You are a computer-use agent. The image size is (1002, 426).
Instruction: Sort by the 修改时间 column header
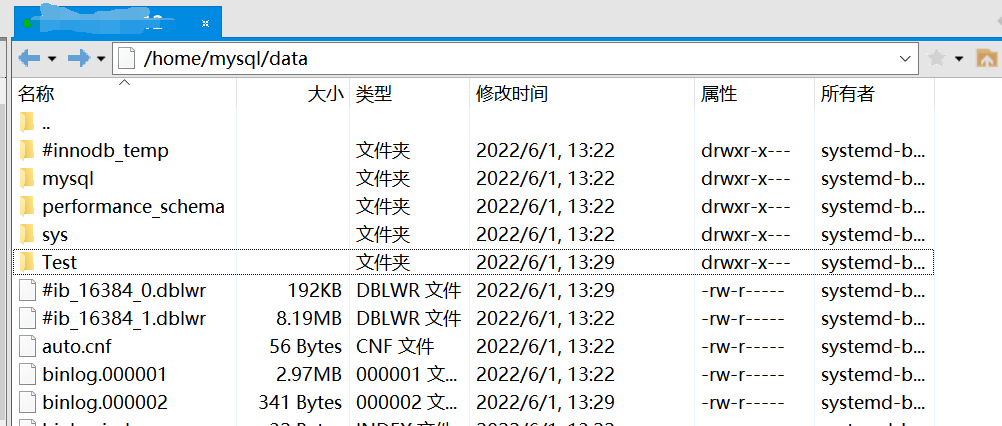pos(582,95)
